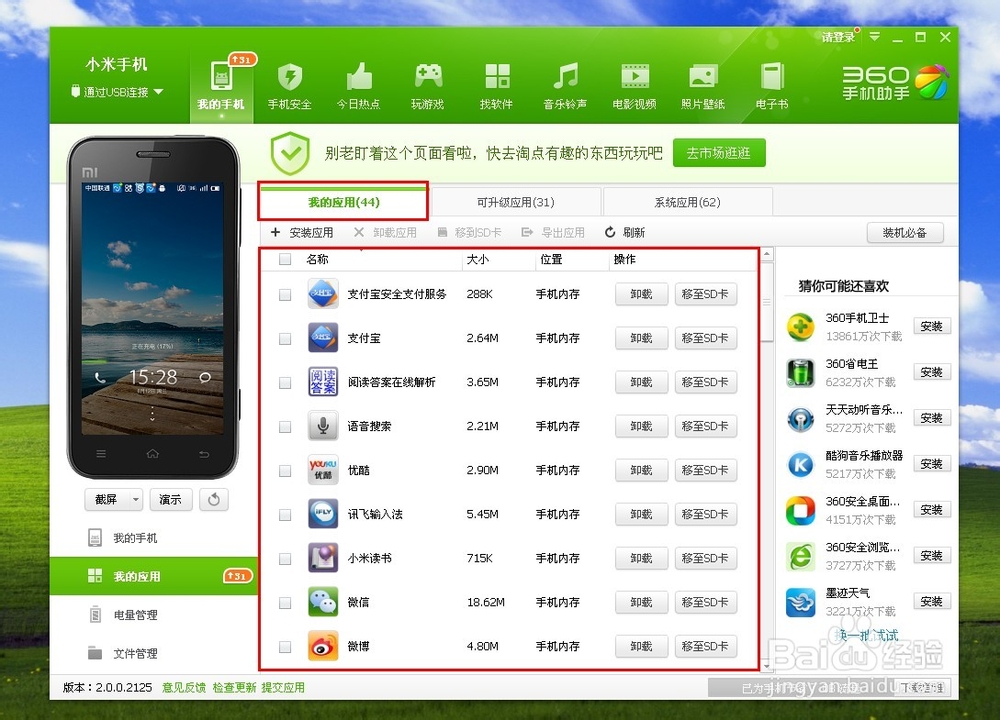Viewport: 1000px width, 720px height.
Task: Click the 小米读书 app icon
Action: click(323, 558)
